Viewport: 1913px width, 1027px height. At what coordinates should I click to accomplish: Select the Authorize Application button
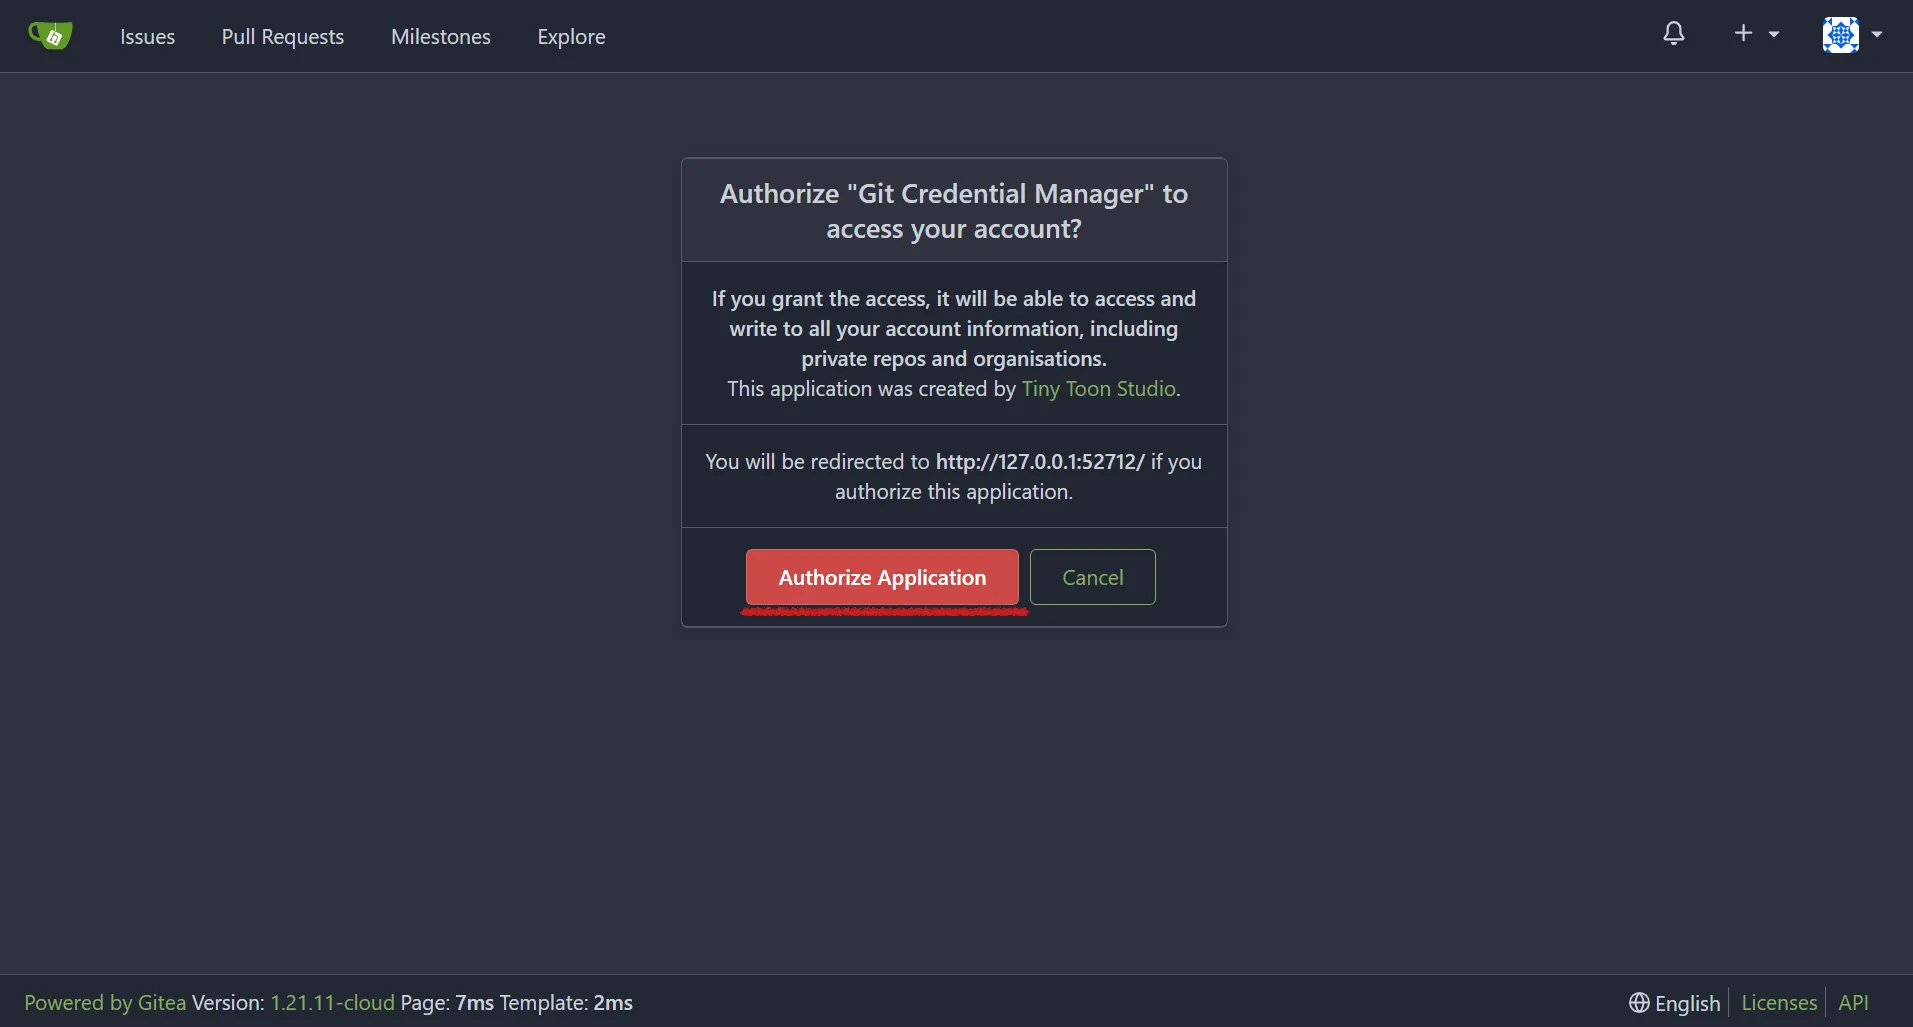[x=882, y=577]
